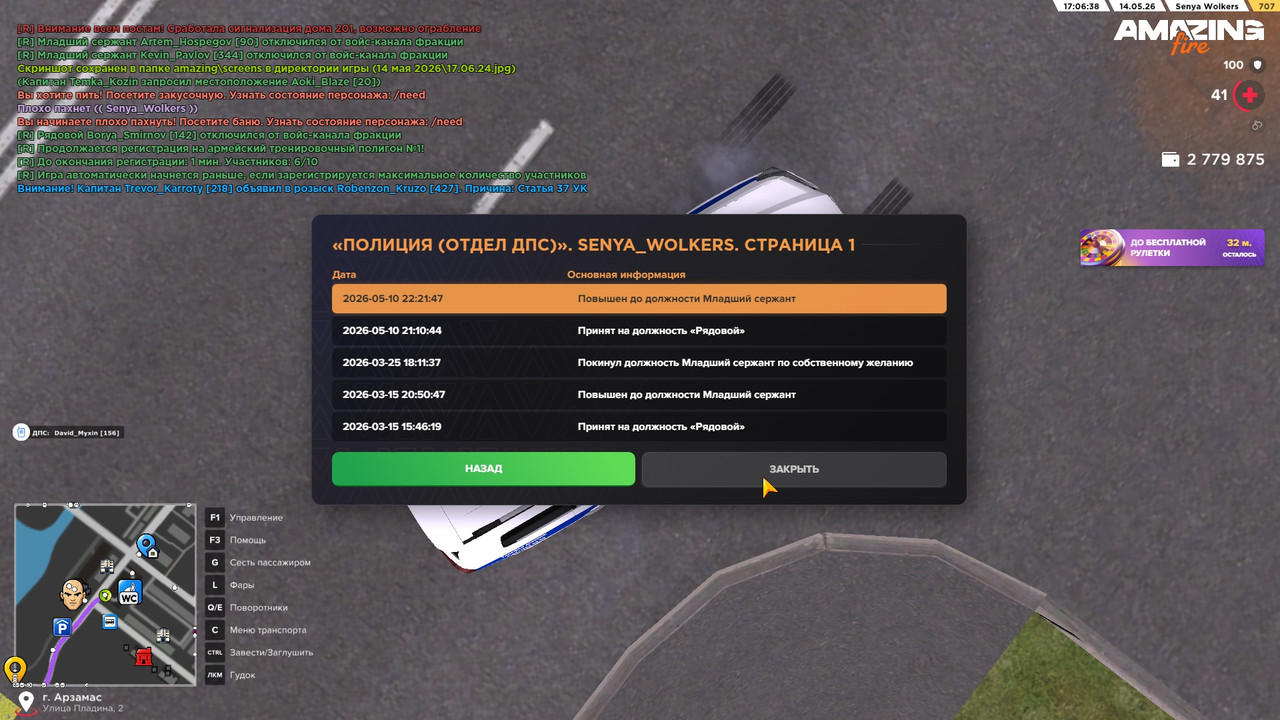Click the clock showing 17:06:38

tap(1082, 6)
